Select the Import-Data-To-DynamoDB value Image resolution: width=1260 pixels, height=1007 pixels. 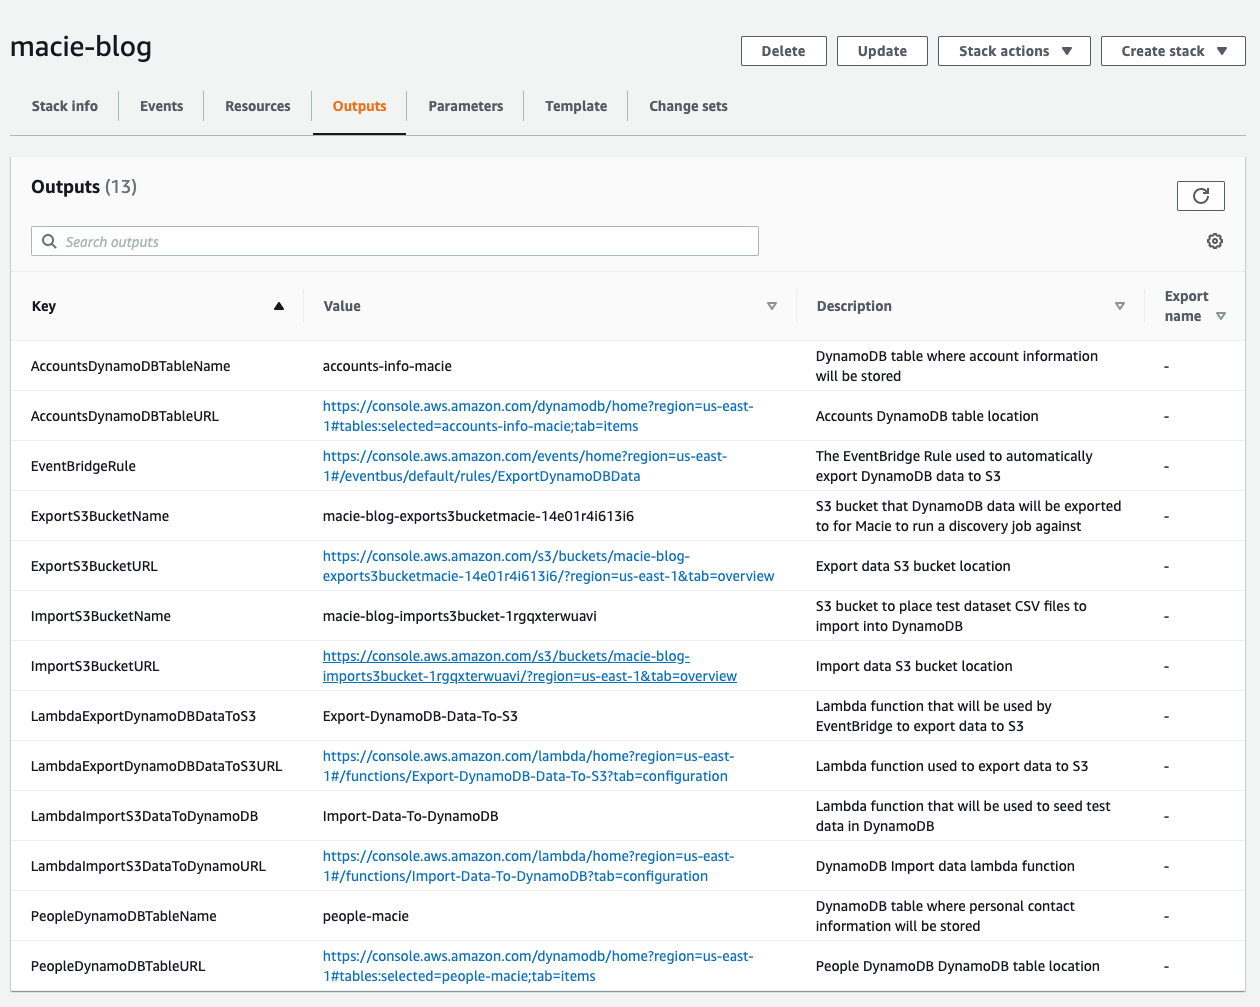pyautogui.click(x=410, y=816)
